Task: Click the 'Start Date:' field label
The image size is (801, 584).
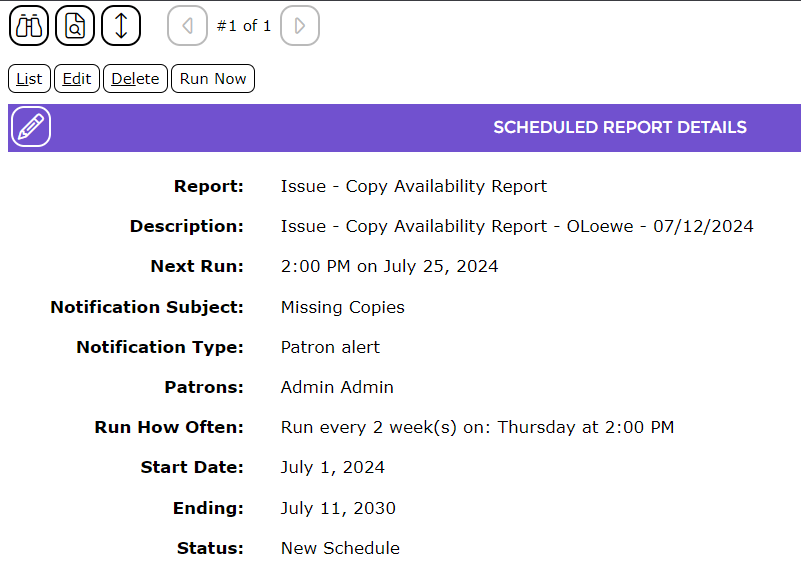Action: point(193,467)
